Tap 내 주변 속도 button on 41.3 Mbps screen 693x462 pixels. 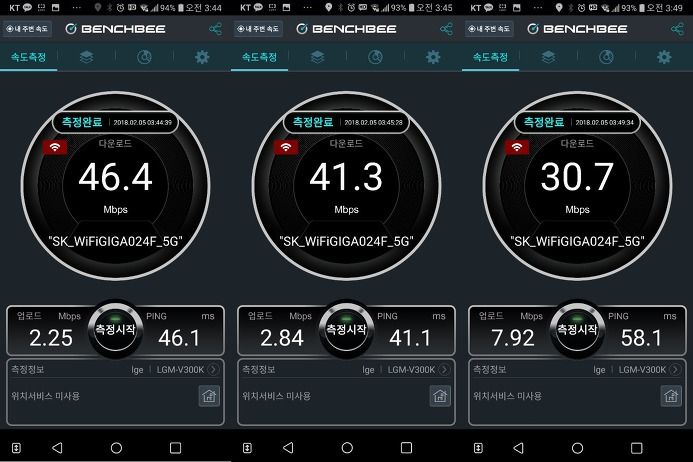coord(258,29)
